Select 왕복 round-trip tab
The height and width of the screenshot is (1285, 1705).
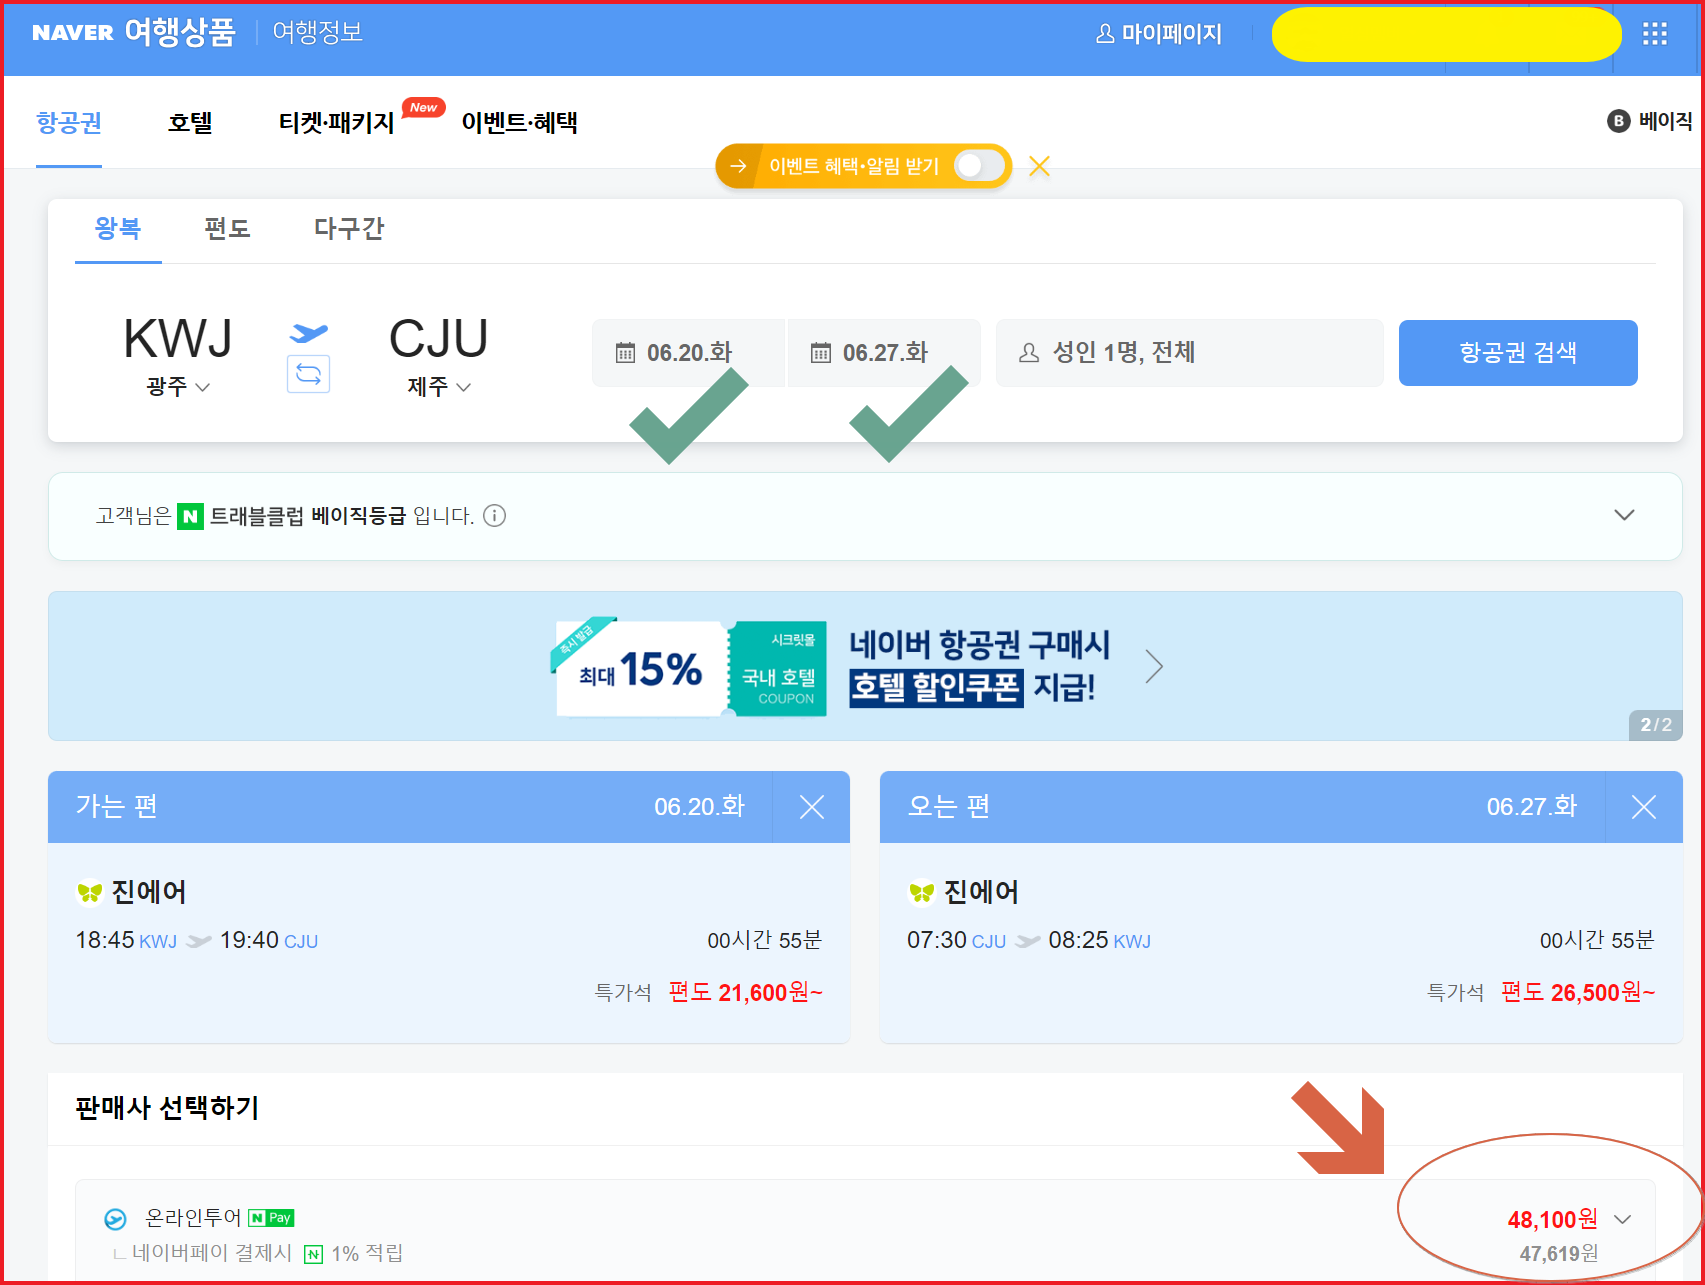[118, 229]
